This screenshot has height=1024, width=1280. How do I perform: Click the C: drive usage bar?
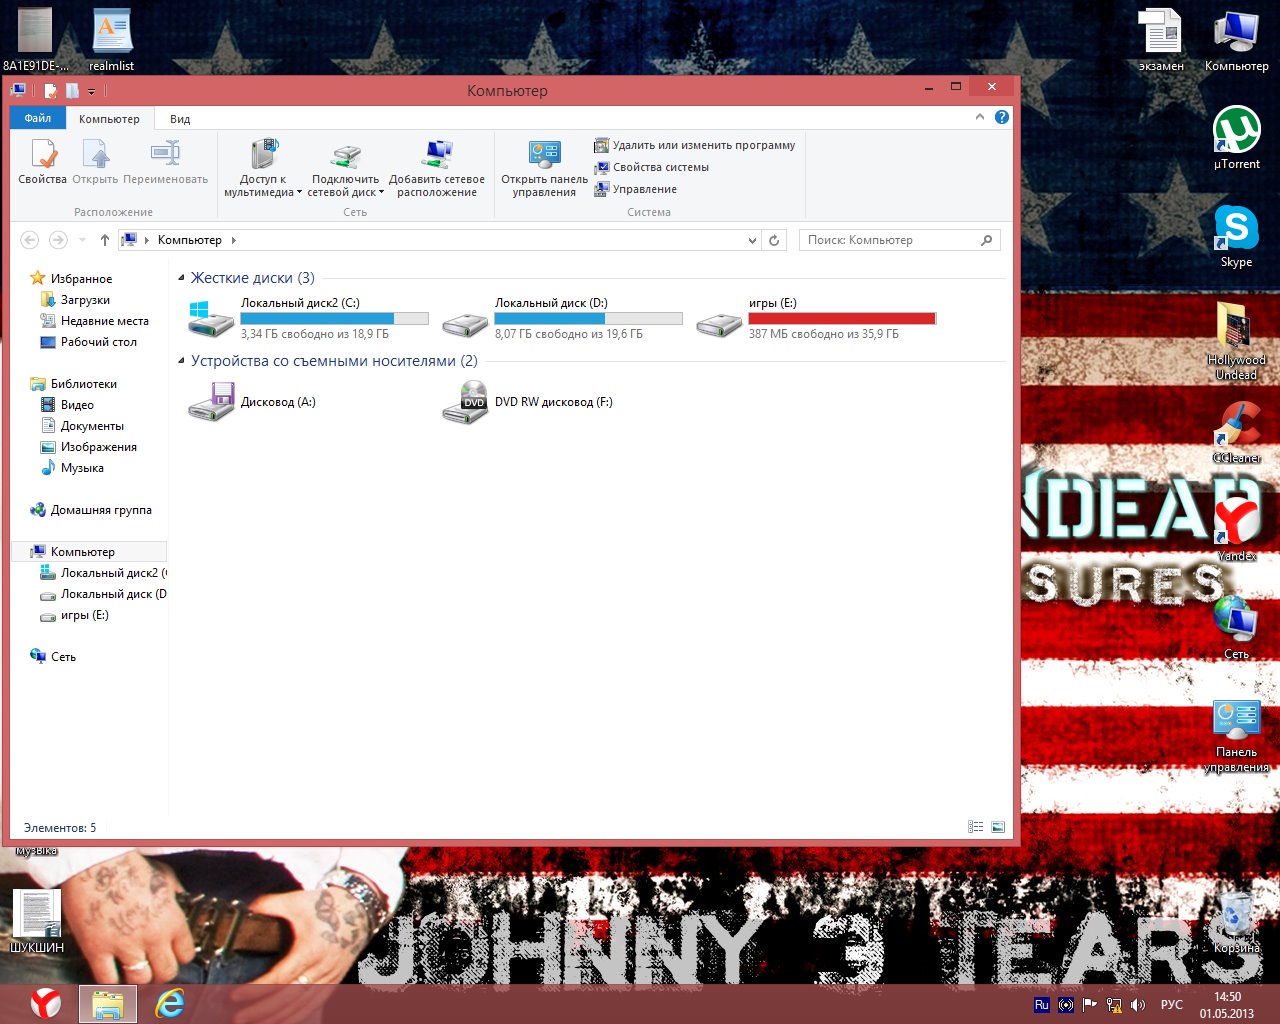(x=334, y=319)
